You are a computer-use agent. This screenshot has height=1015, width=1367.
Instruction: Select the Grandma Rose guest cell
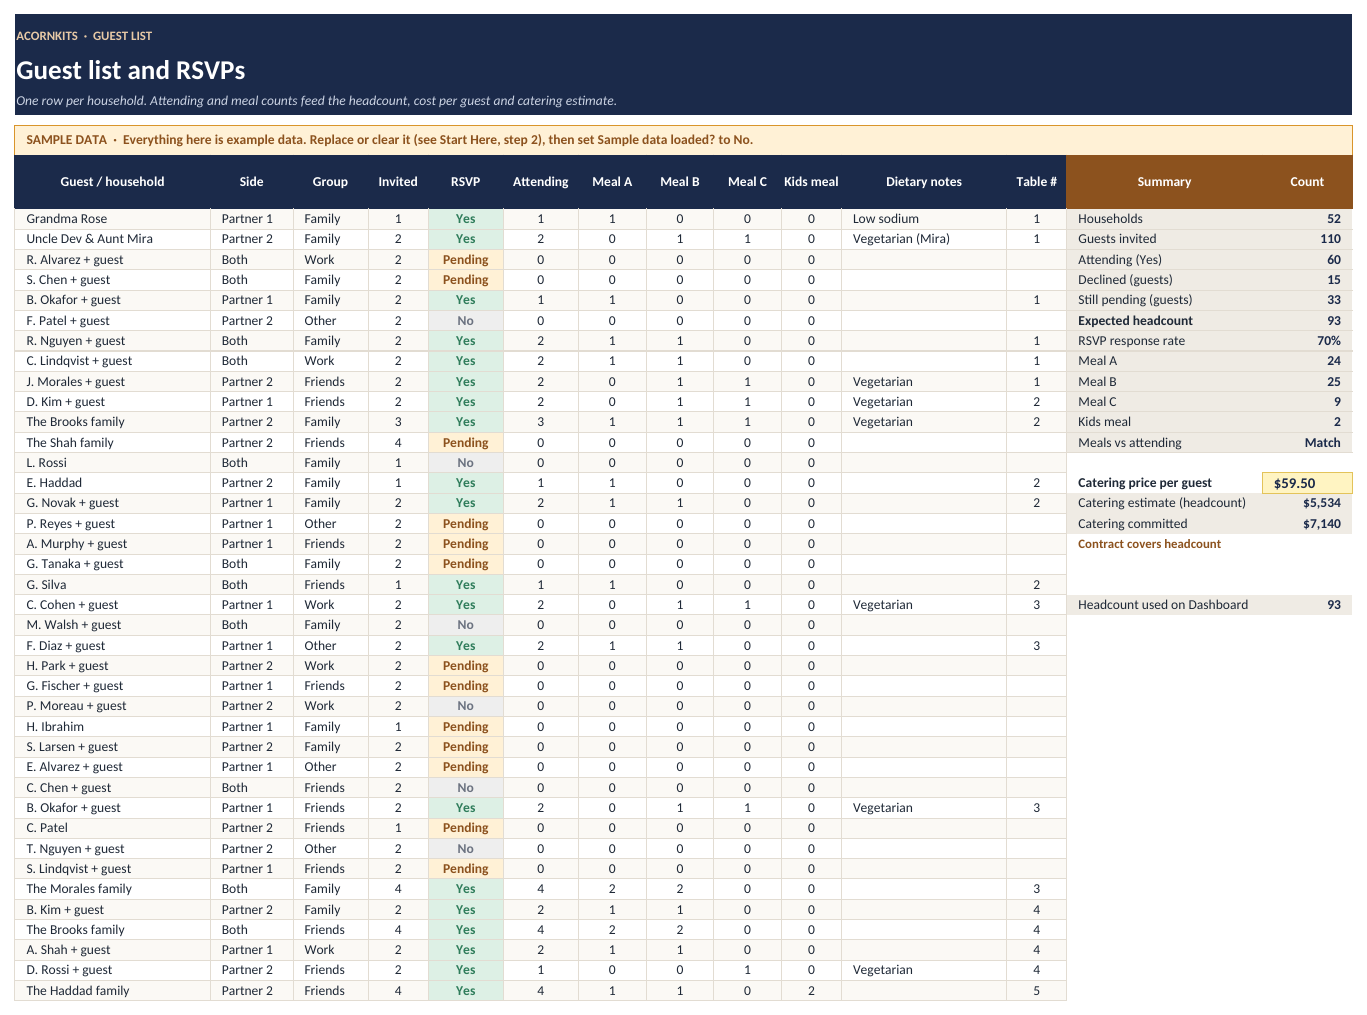coord(112,219)
